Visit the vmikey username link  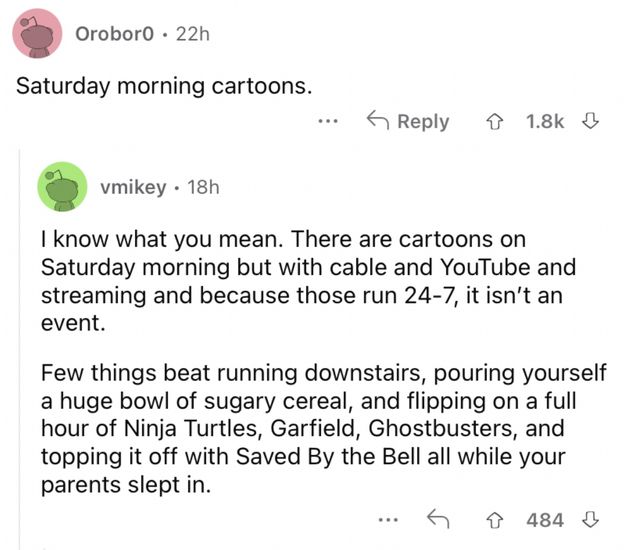pyautogui.click(x=133, y=188)
